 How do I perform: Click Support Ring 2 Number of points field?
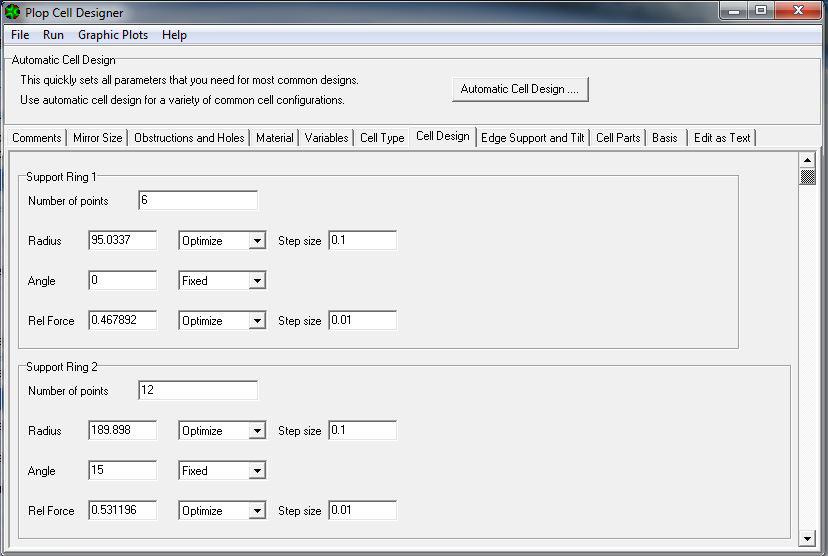pyautogui.click(x=198, y=390)
